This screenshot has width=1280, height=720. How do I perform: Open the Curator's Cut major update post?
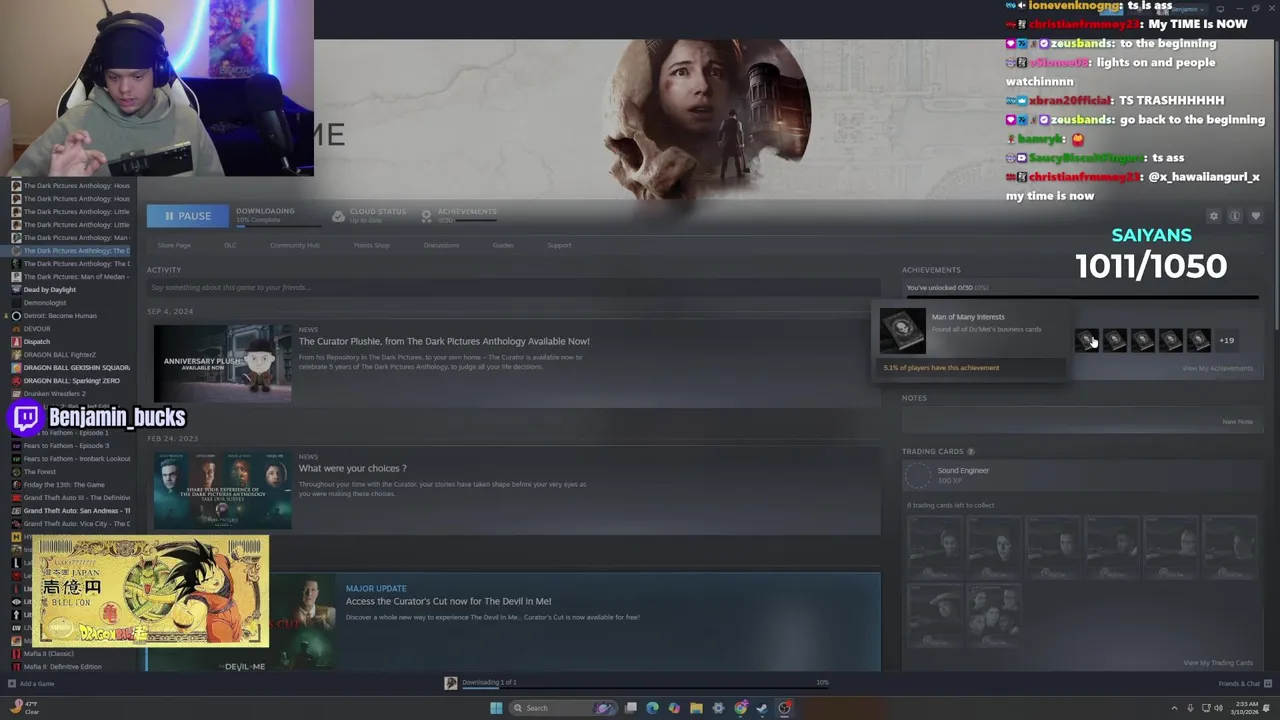click(x=448, y=601)
